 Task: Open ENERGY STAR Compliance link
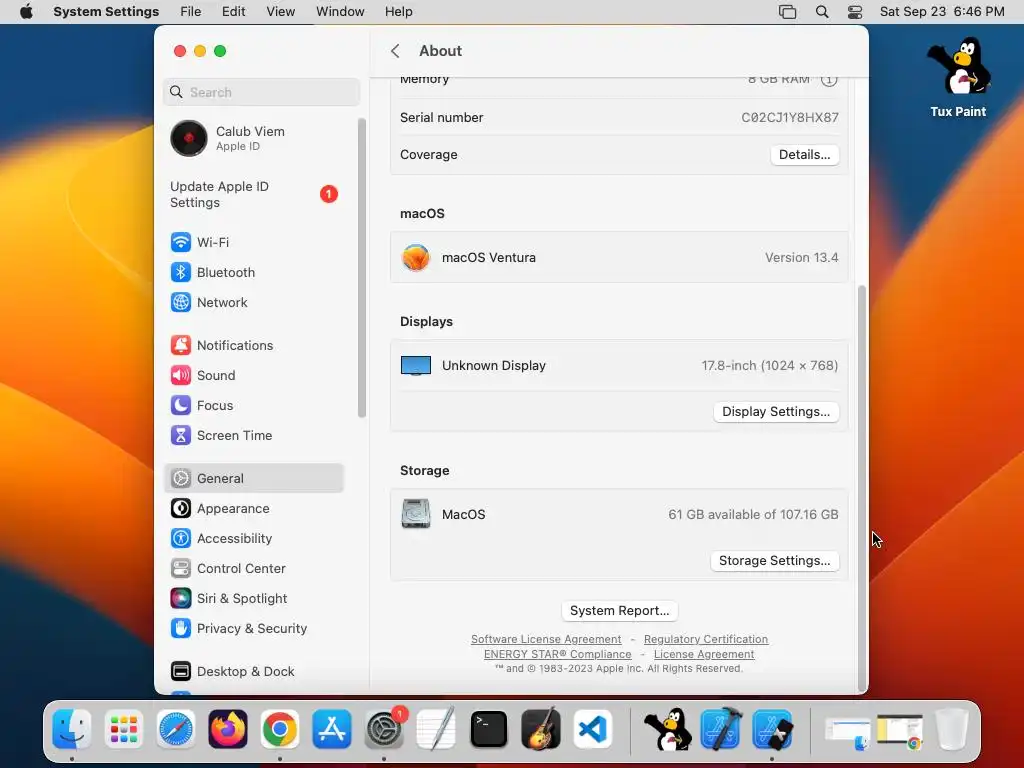tap(558, 654)
